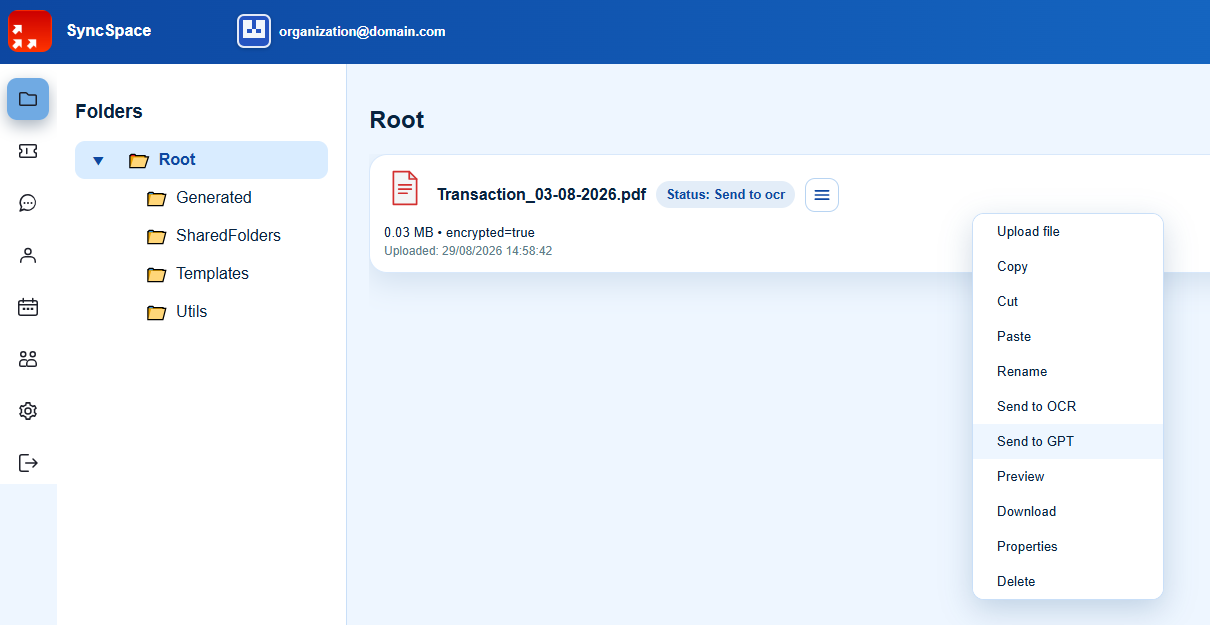Click the Uploaded: 29/08/2026 14:58:42 text
The image size is (1210, 625).
coord(468,251)
